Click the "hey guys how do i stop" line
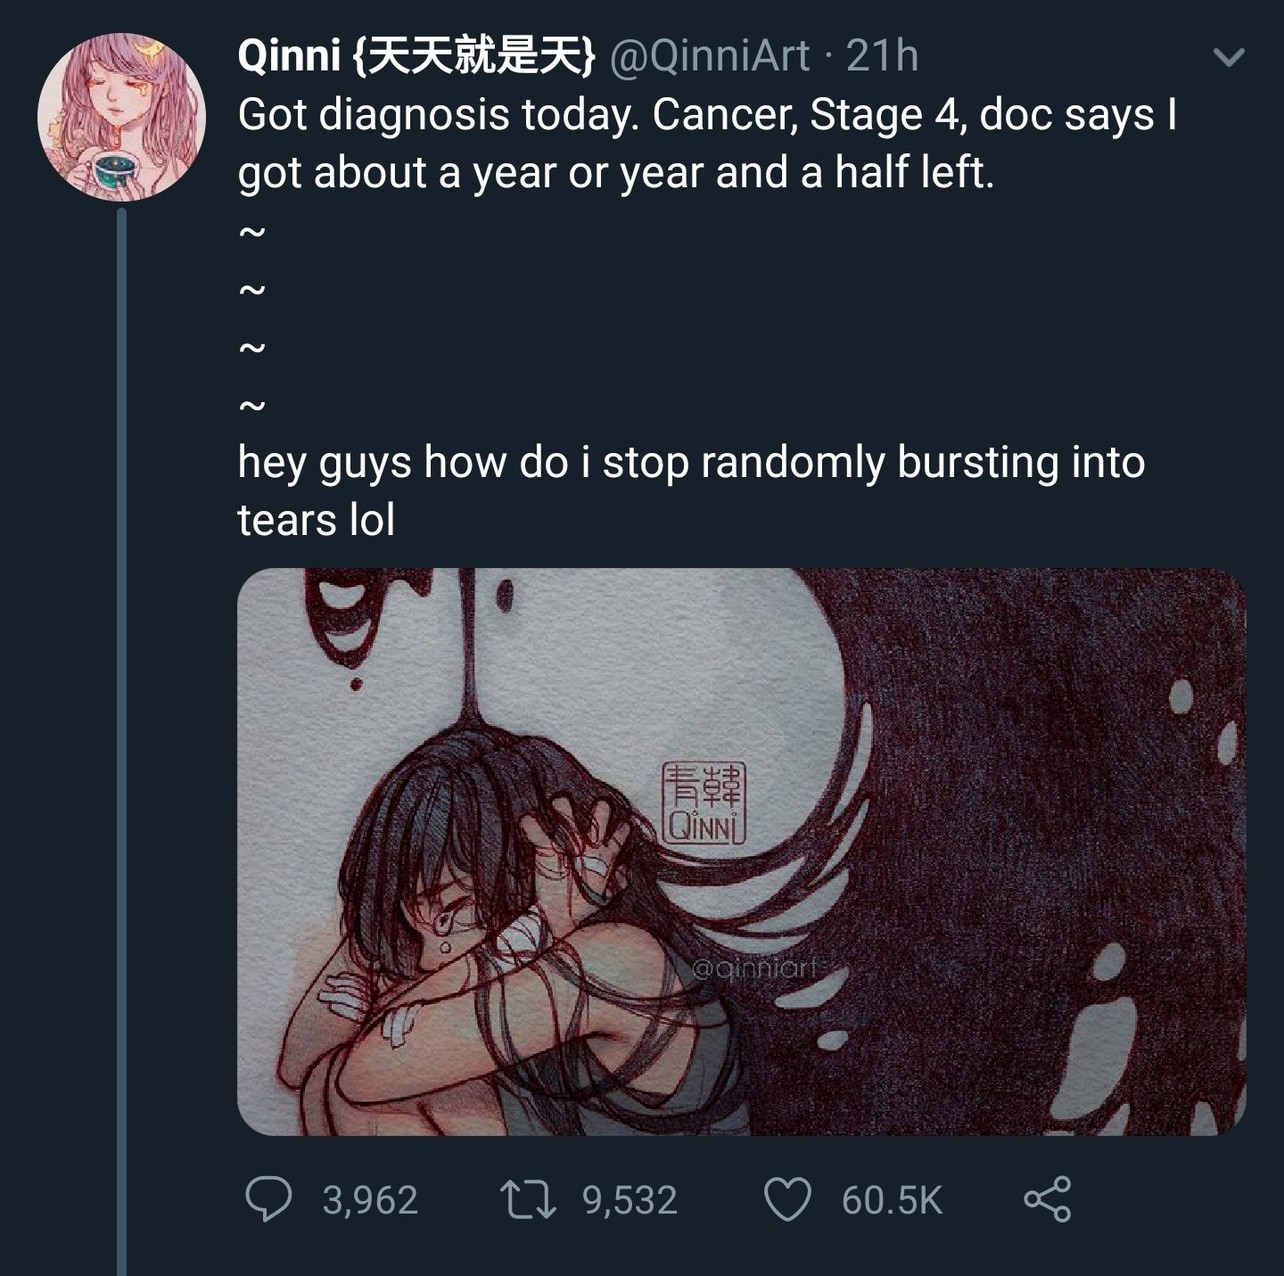The height and width of the screenshot is (1276, 1284). [x=690, y=463]
